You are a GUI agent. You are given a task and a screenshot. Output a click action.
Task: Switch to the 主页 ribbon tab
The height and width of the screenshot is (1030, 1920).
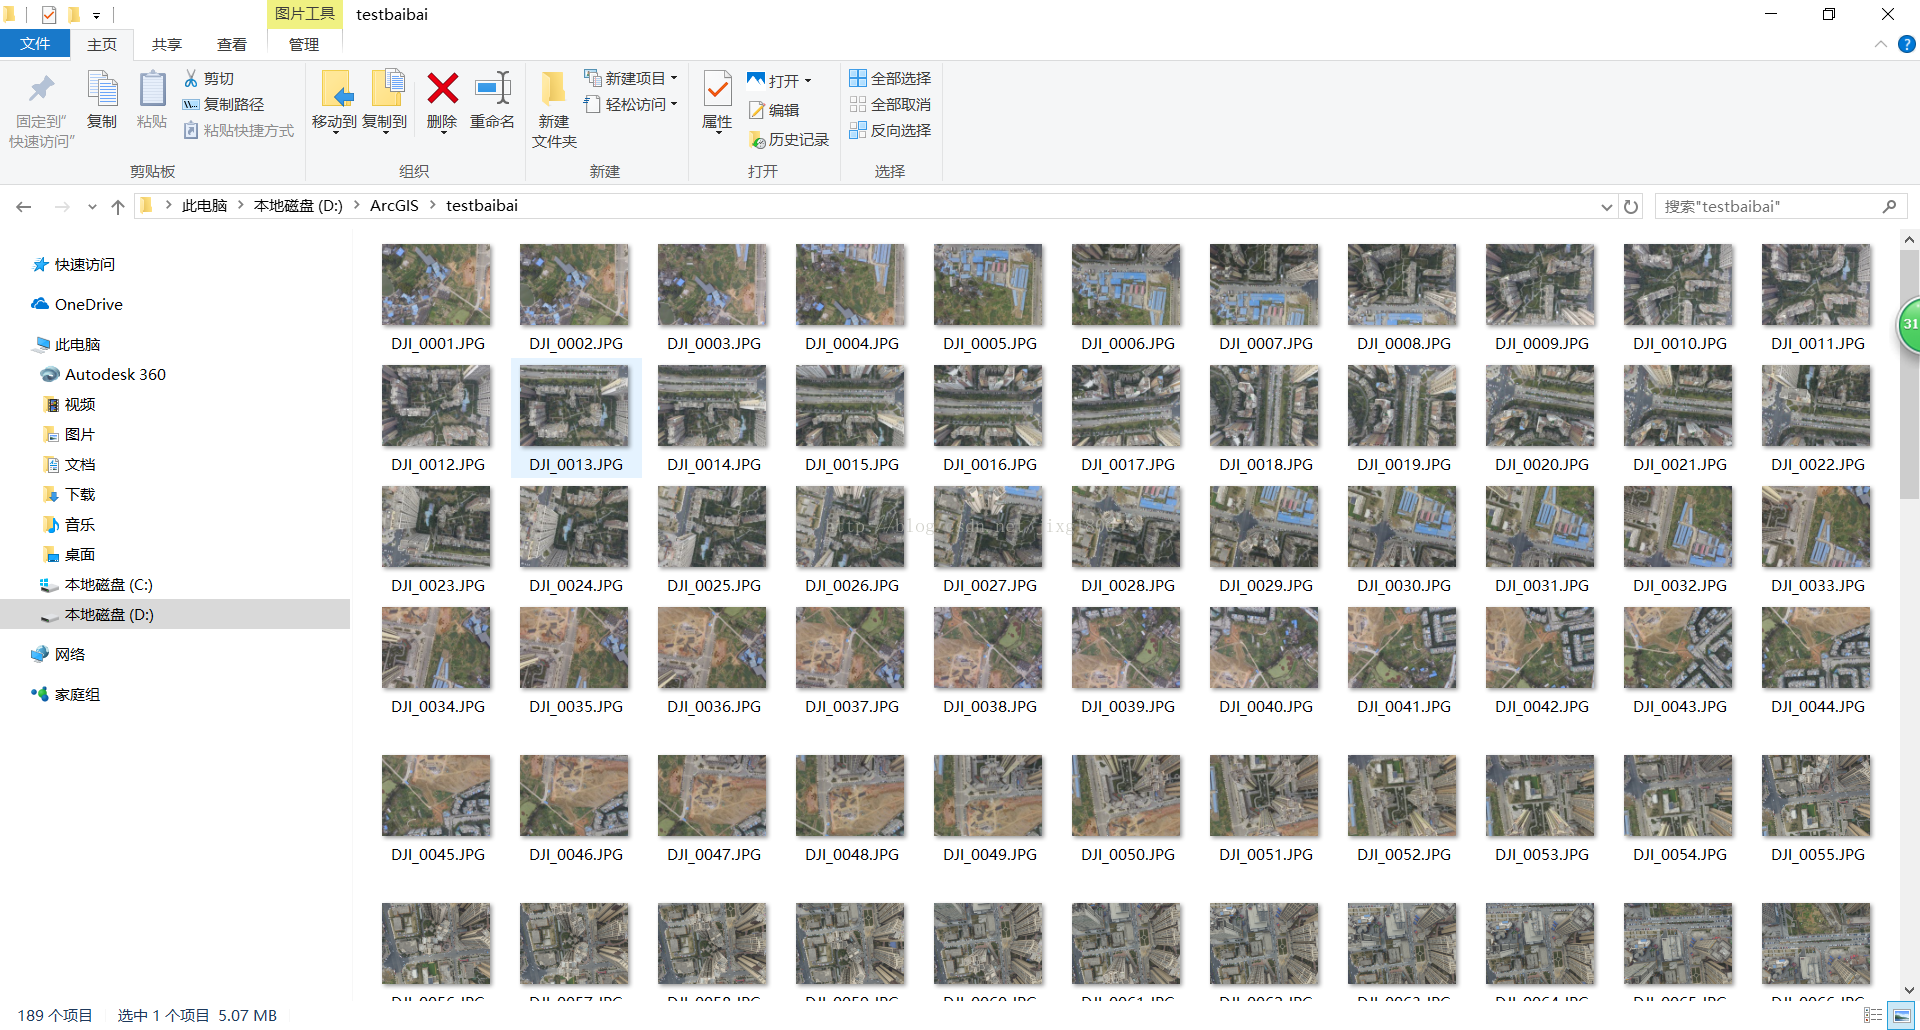point(102,45)
